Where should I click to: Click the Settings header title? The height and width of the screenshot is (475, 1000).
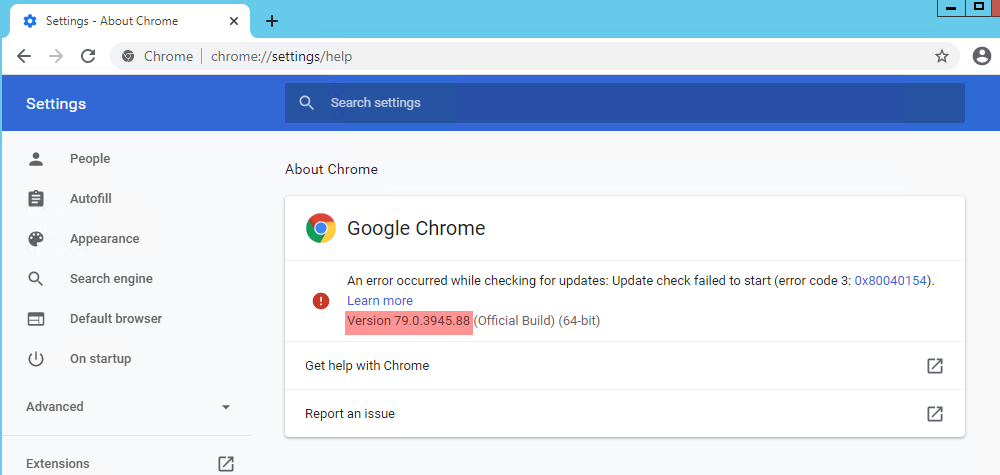pos(56,103)
